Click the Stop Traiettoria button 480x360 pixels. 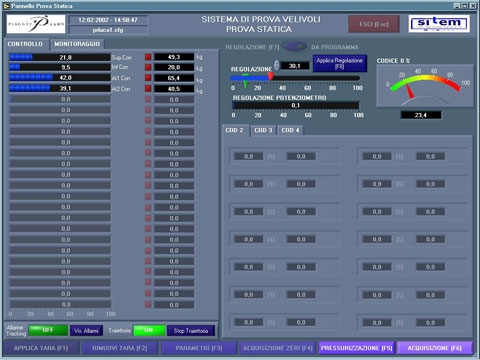pyautogui.click(x=191, y=331)
